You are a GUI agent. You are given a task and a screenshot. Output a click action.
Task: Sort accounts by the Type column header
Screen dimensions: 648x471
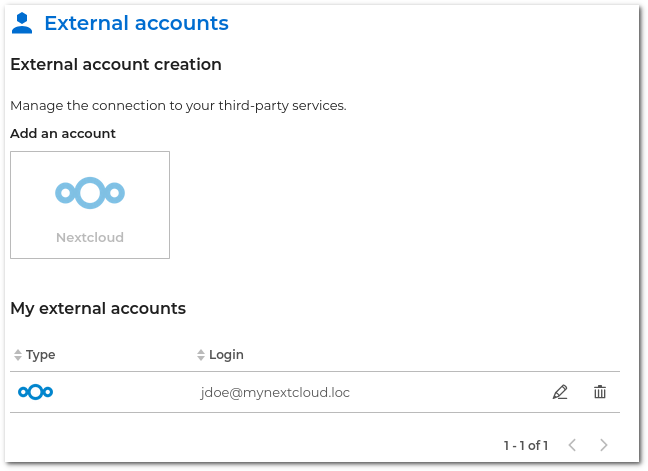pyautogui.click(x=41, y=355)
